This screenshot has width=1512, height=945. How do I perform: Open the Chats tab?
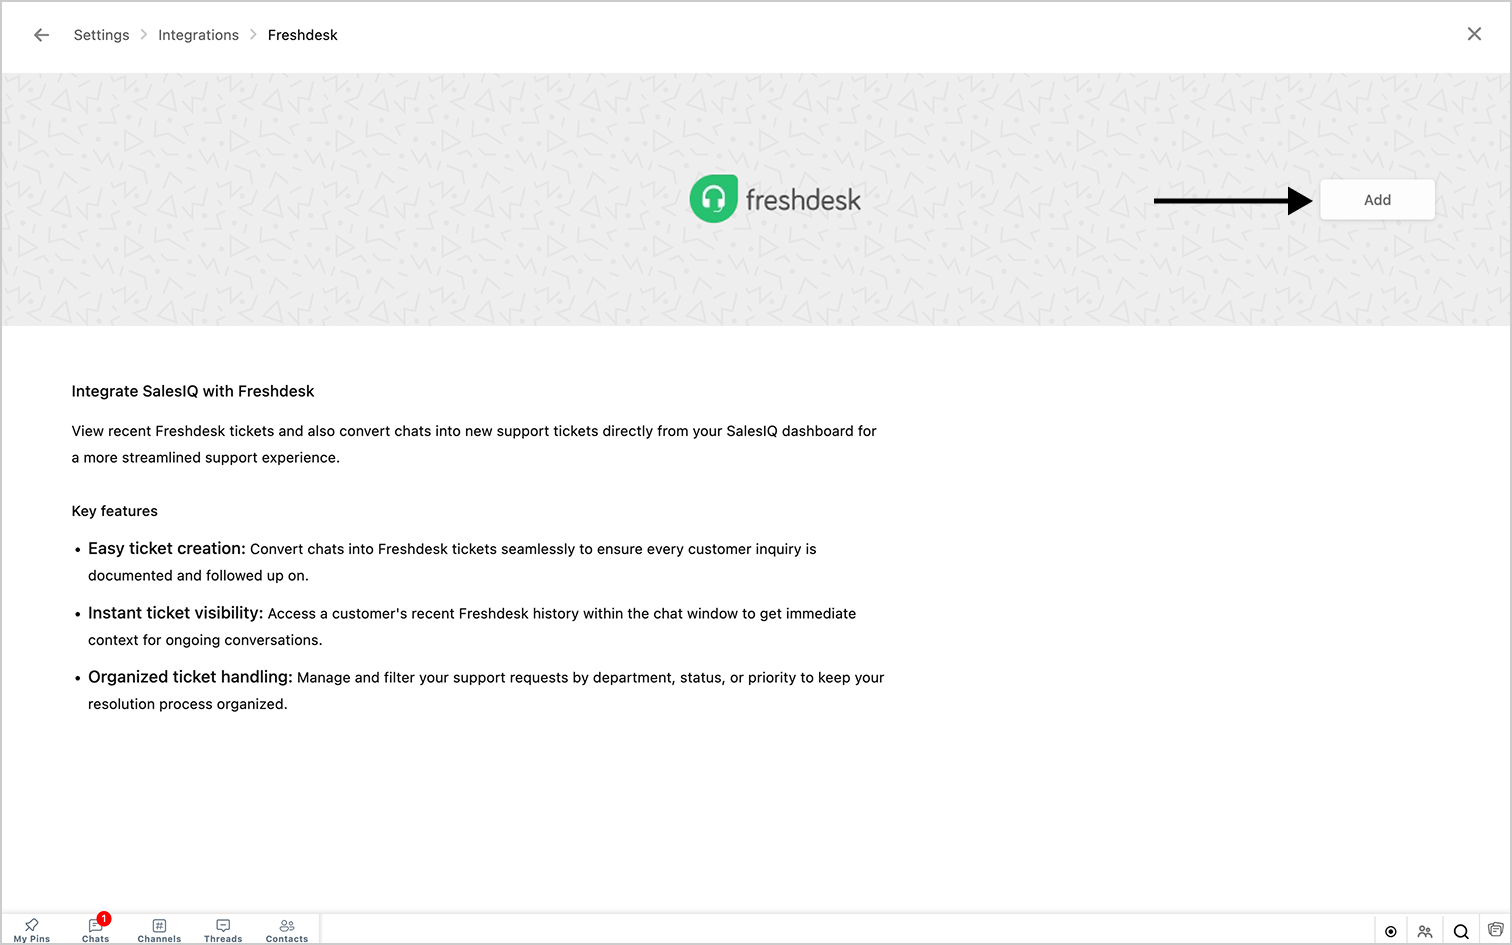click(96, 930)
